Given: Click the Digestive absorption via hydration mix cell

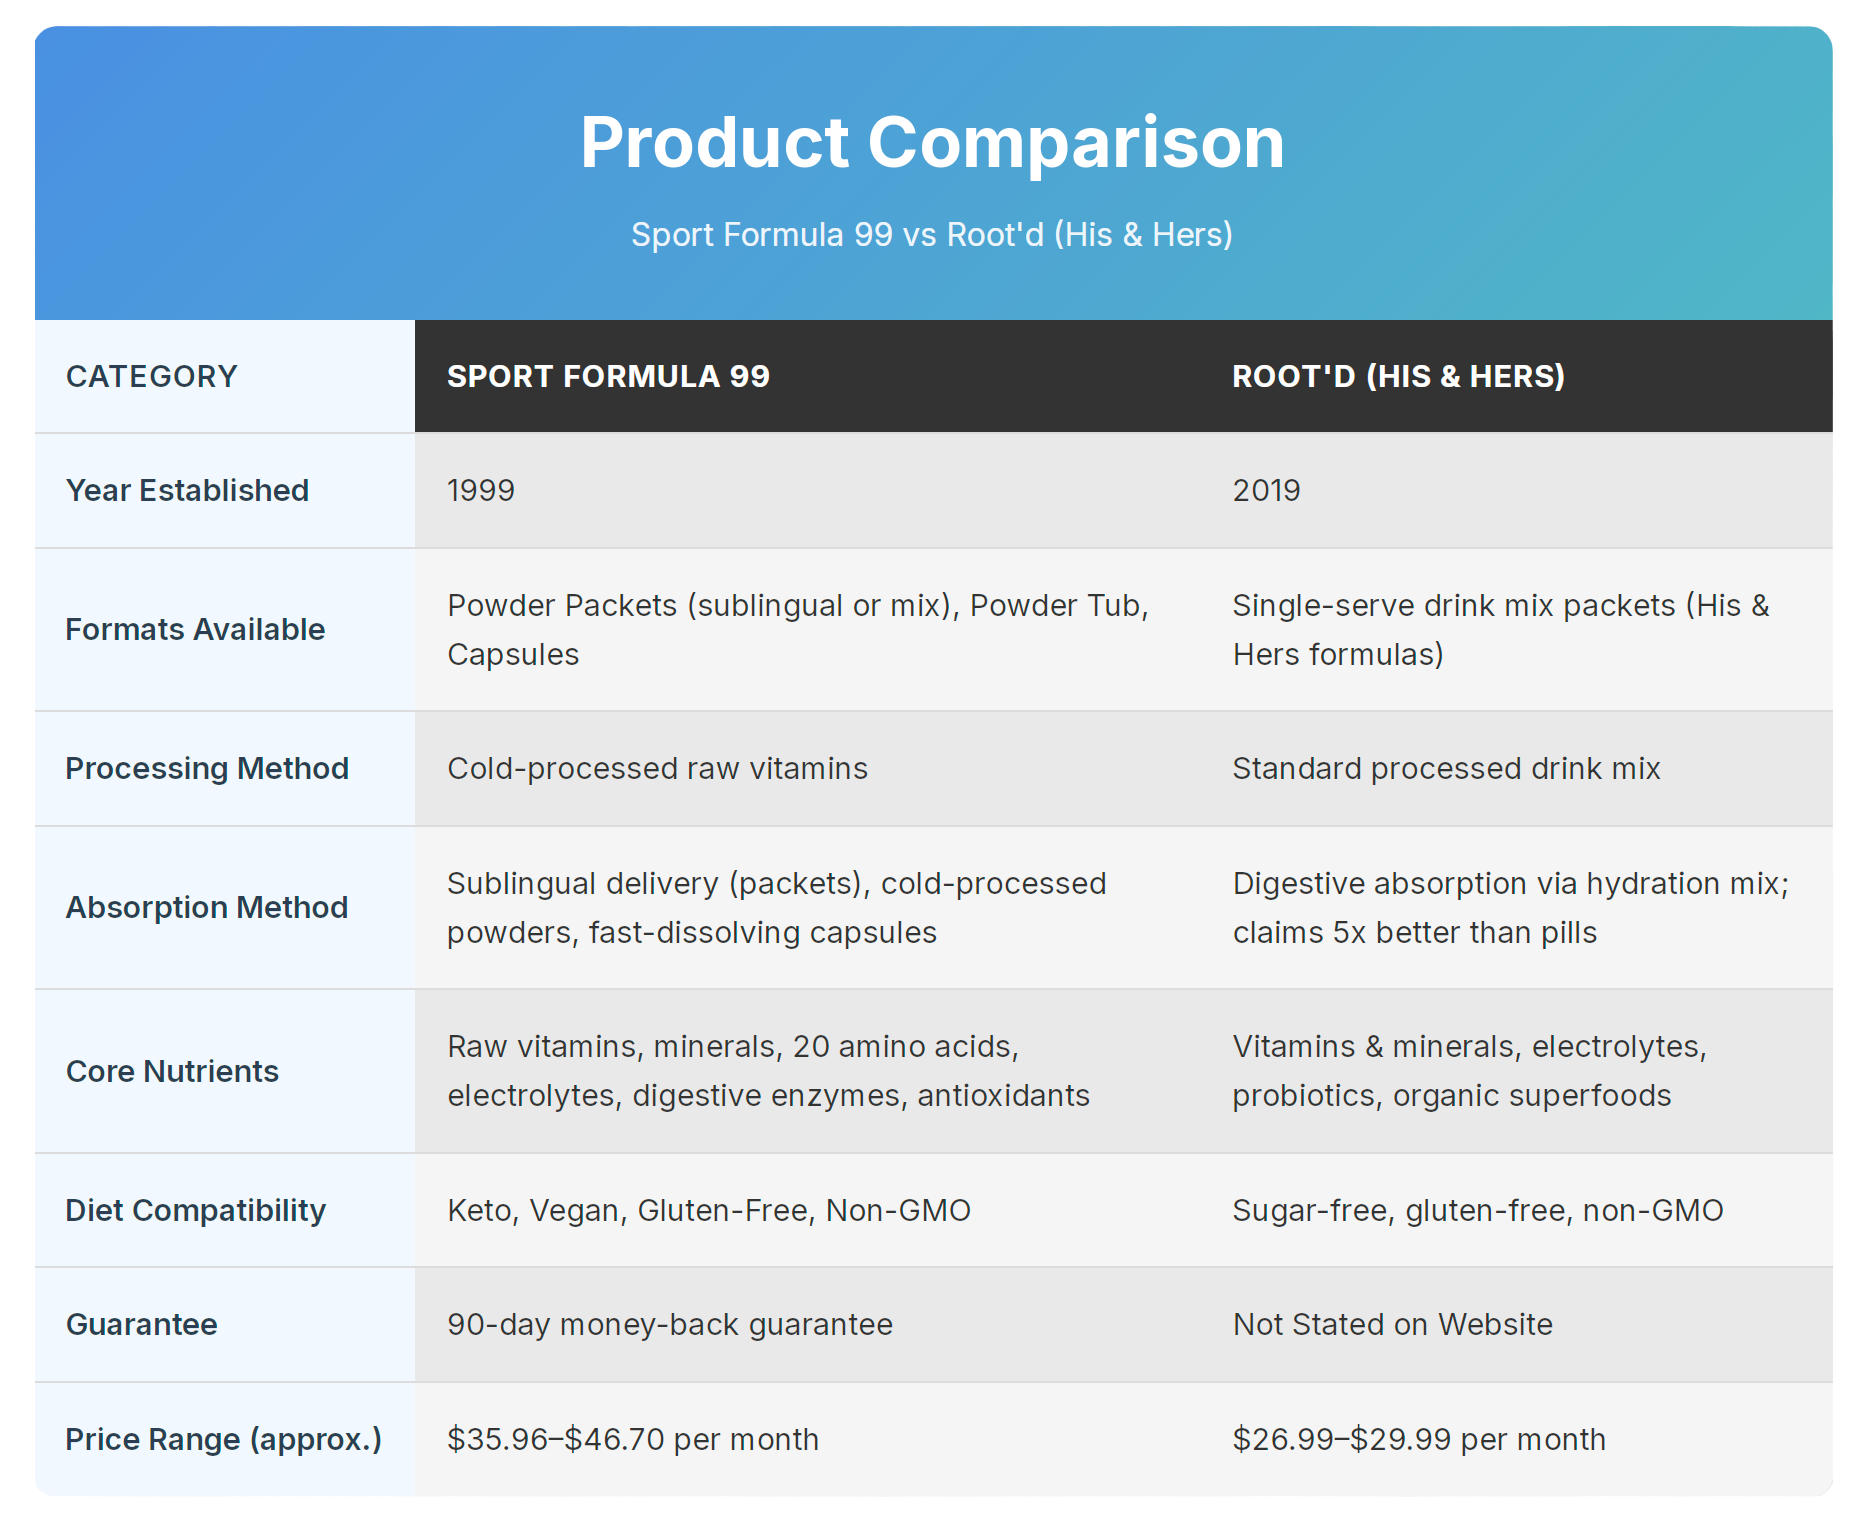Looking at the screenshot, I should click(1510, 908).
